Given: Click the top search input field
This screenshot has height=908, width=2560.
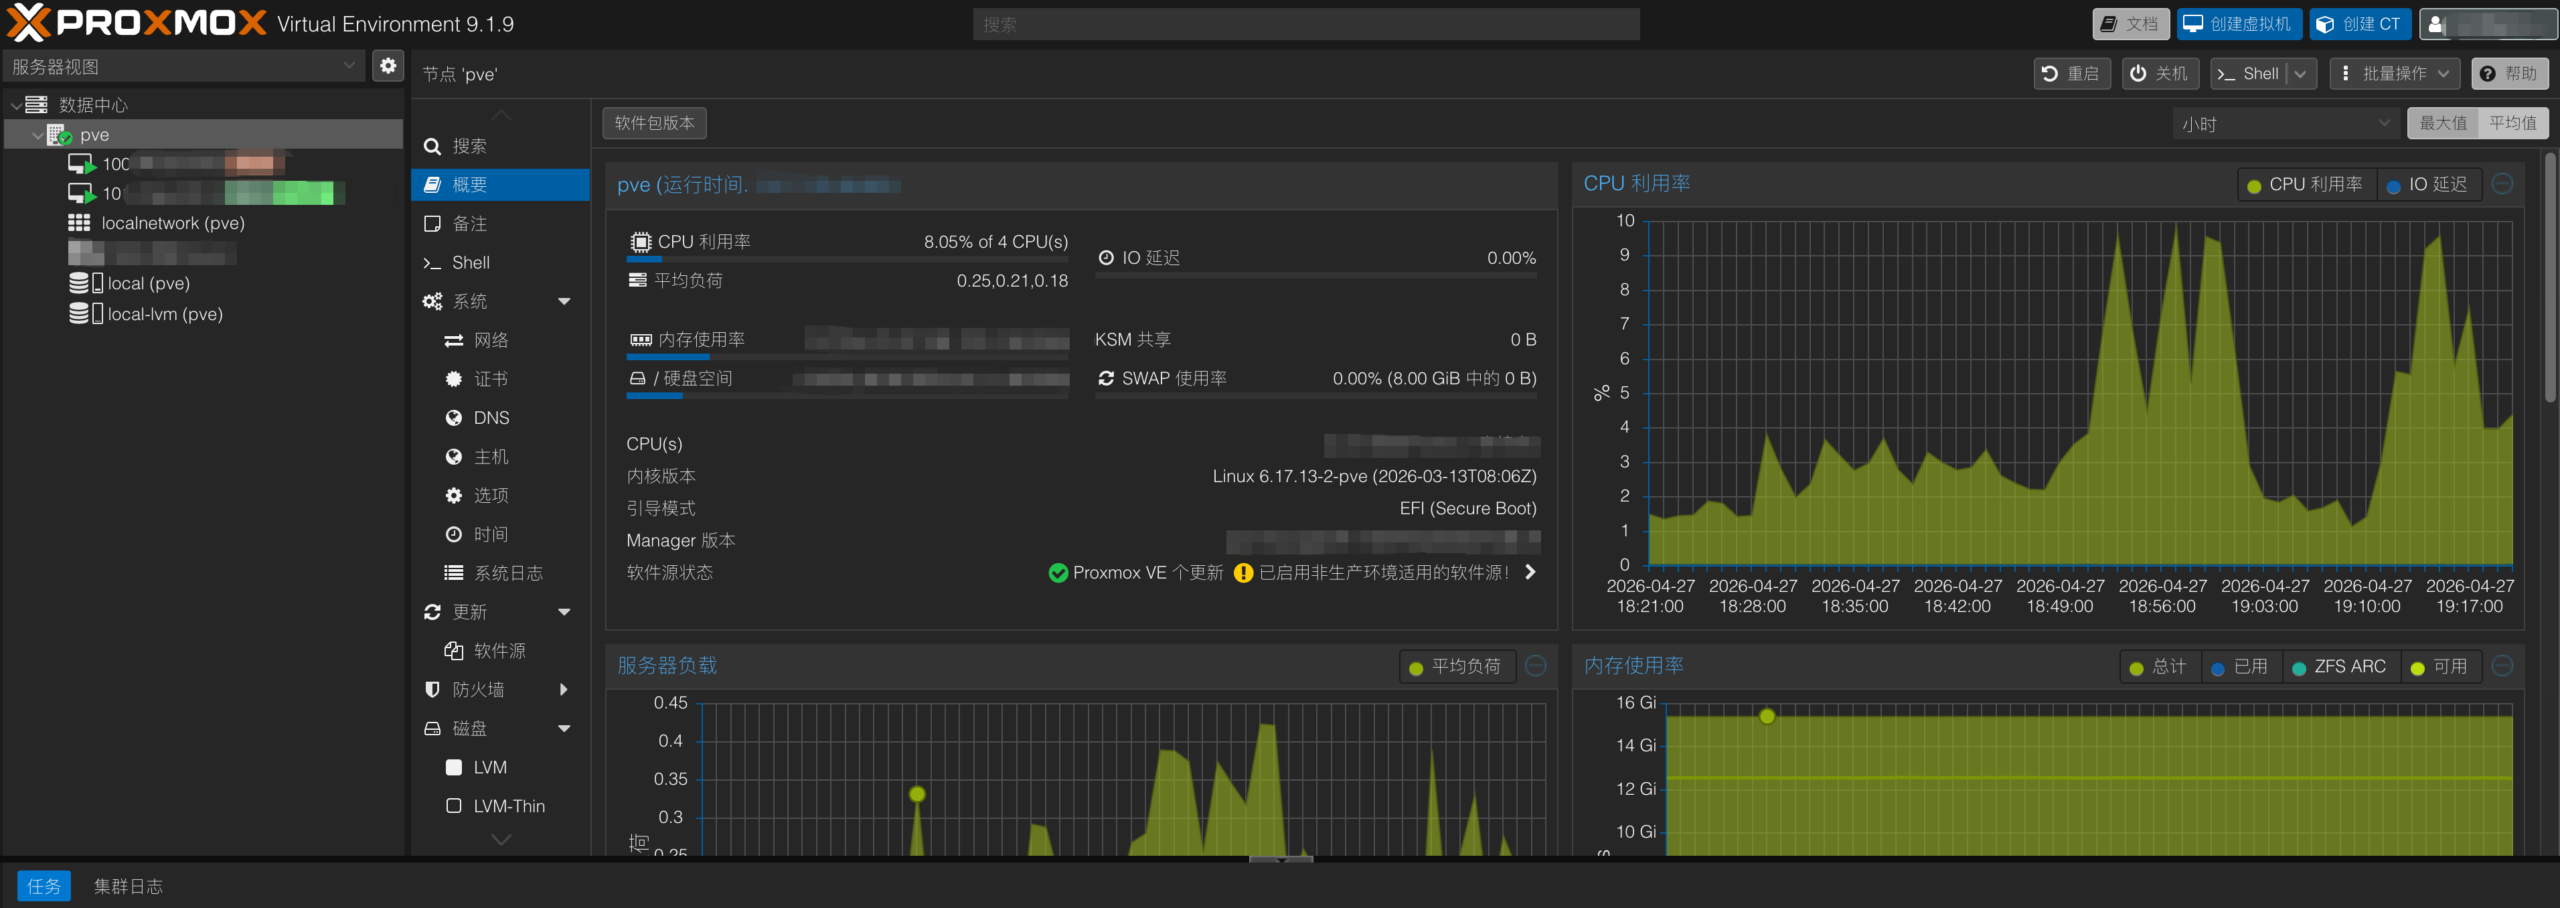Looking at the screenshot, I should click(1306, 24).
